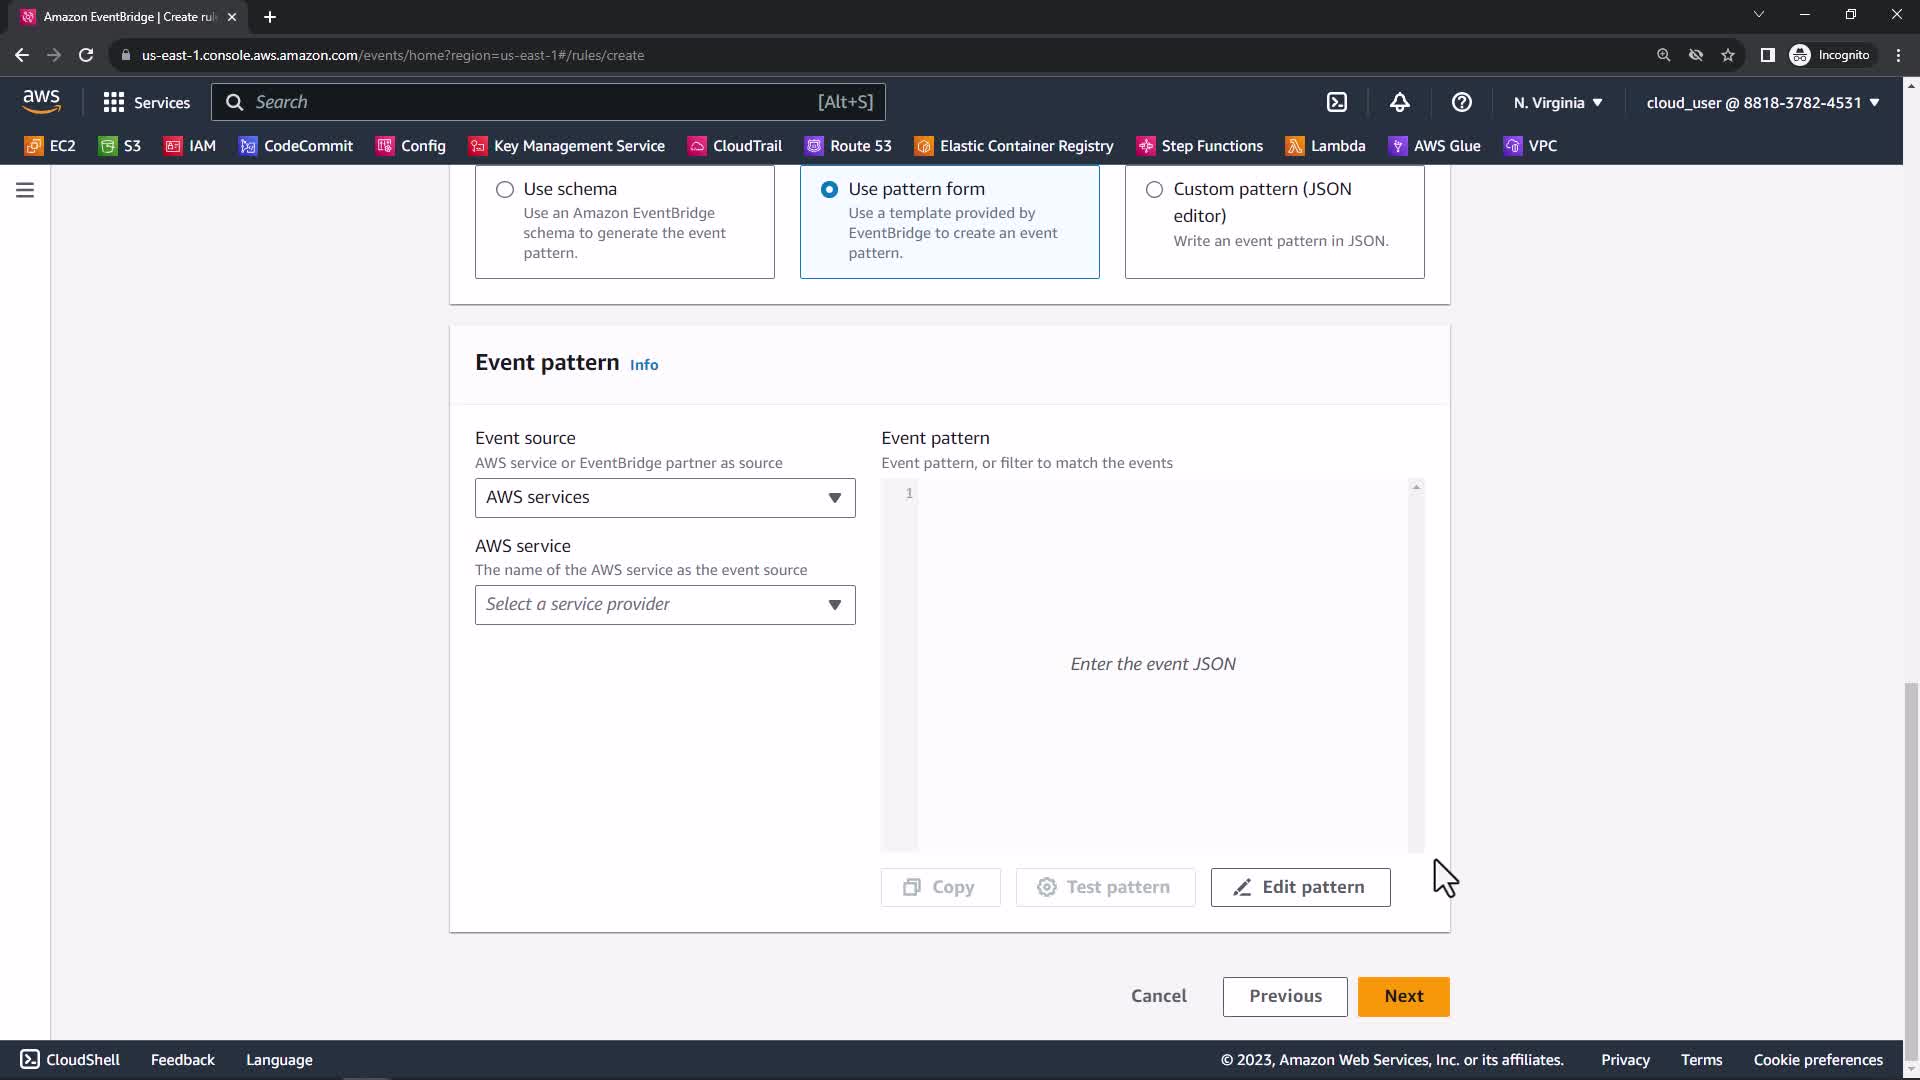The height and width of the screenshot is (1080, 1920).
Task: Open the cloud_user account menu
Action: pos(1762,102)
